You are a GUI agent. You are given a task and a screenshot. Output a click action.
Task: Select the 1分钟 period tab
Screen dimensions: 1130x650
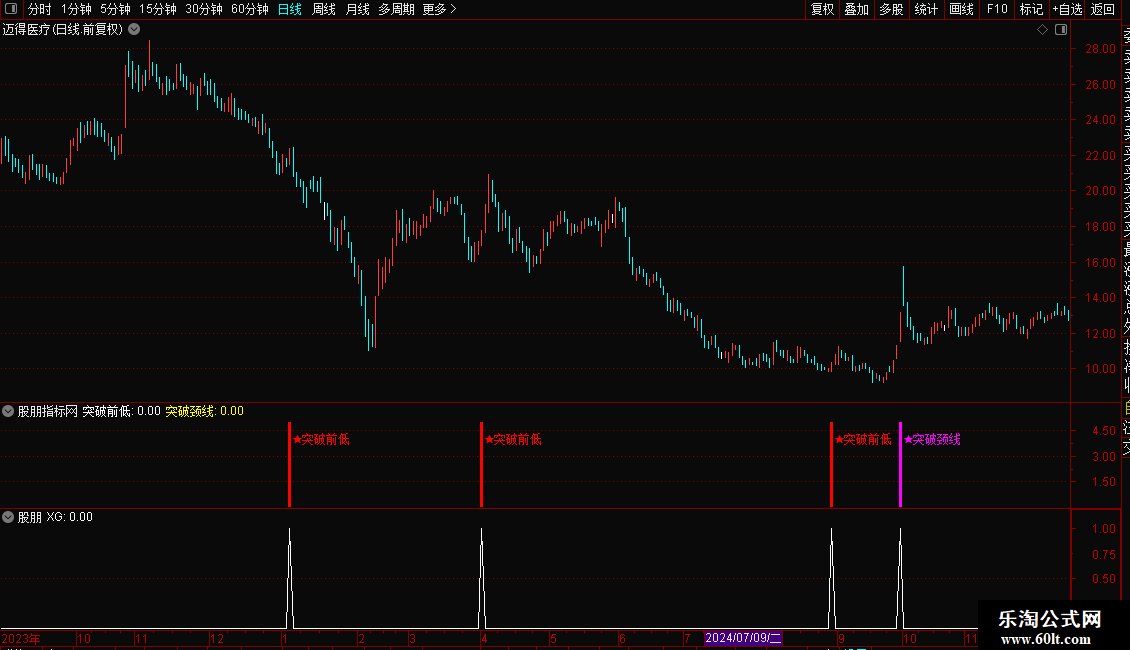click(76, 9)
